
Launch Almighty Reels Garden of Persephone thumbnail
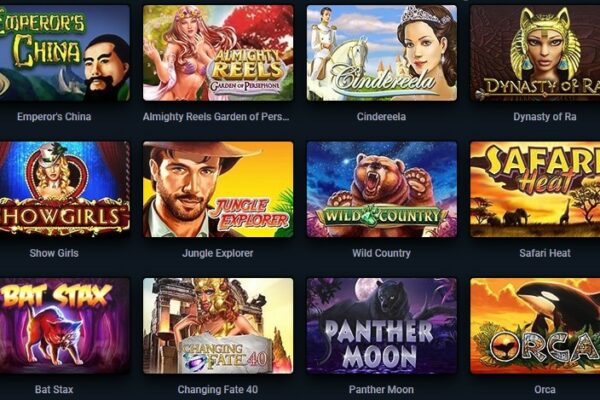[218, 53]
